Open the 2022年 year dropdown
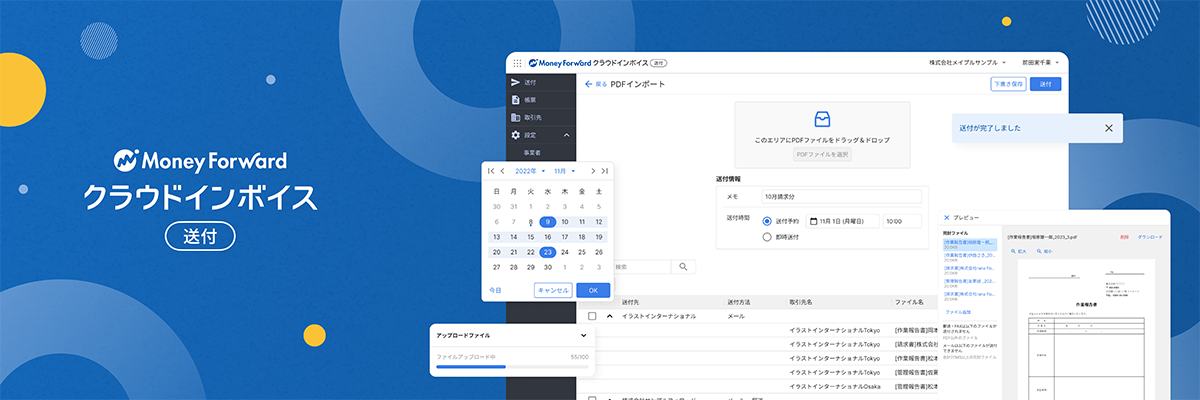The image size is (1200, 400). coord(532,171)
